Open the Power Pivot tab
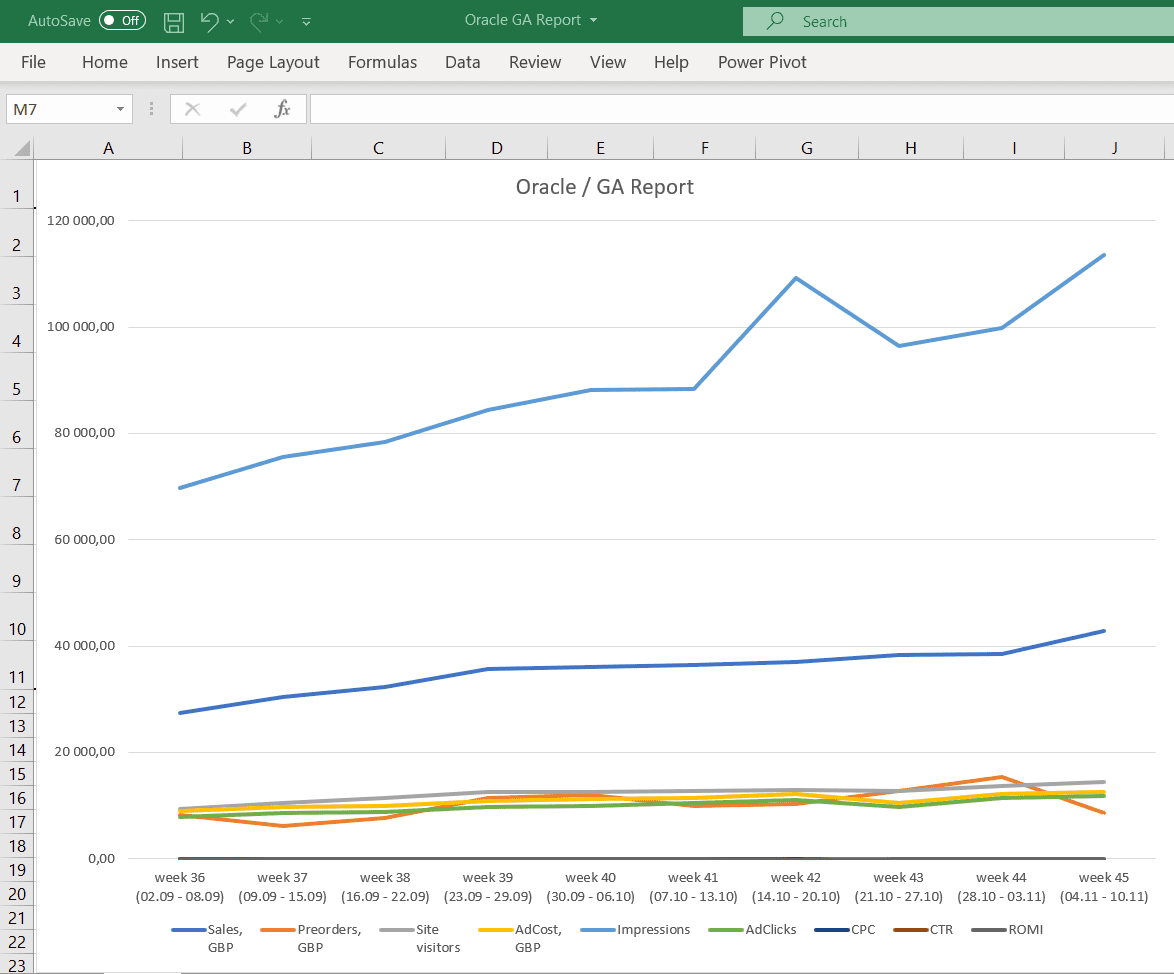The width and height of the screenshot is (1174, 974). pos(762,62)
